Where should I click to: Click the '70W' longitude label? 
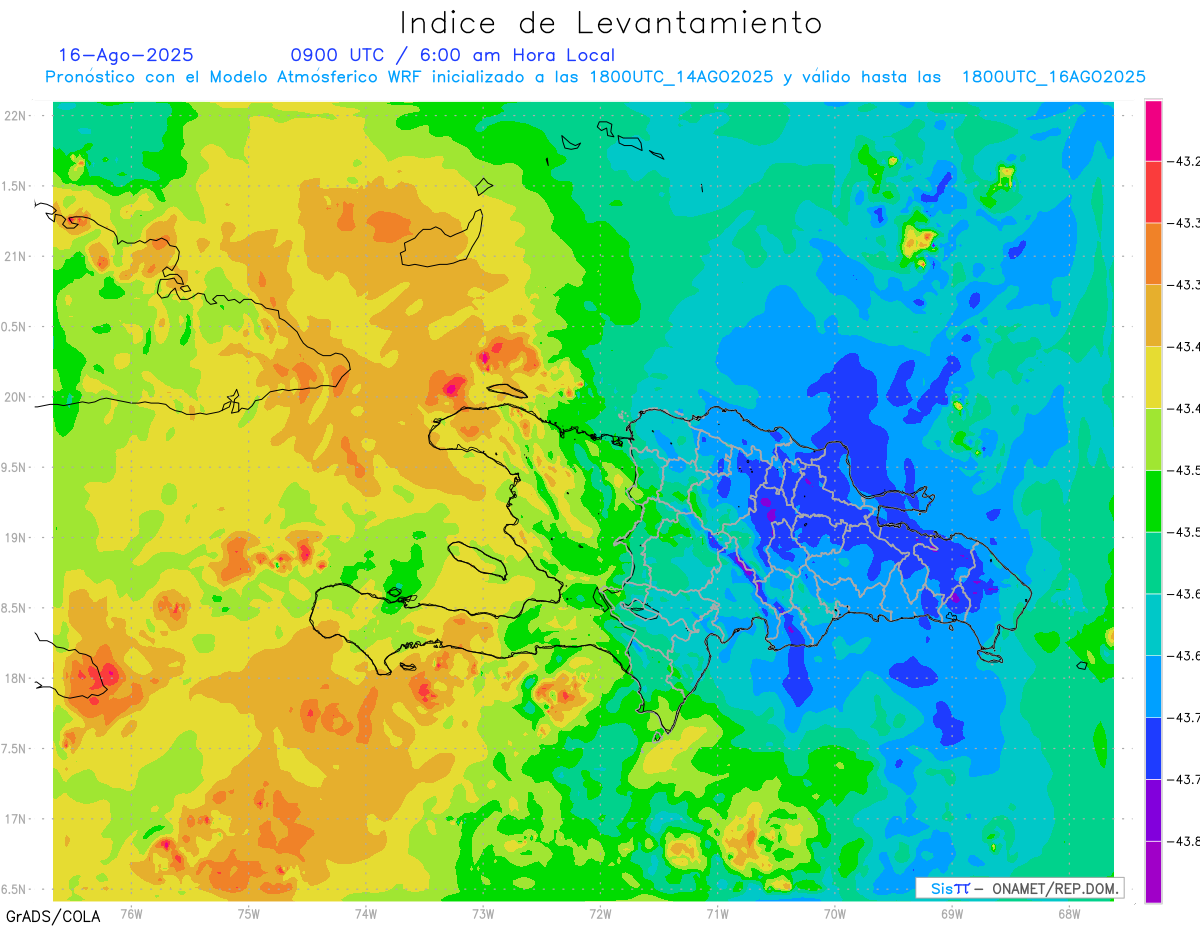pos(835,914)
